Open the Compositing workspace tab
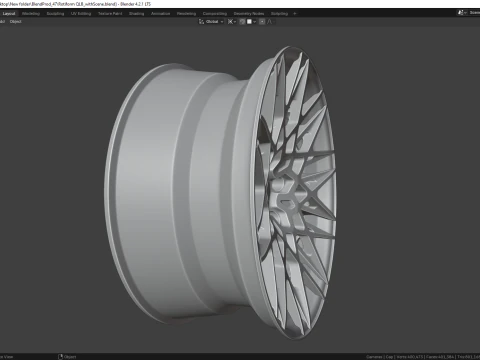 (x=215, y=14)
